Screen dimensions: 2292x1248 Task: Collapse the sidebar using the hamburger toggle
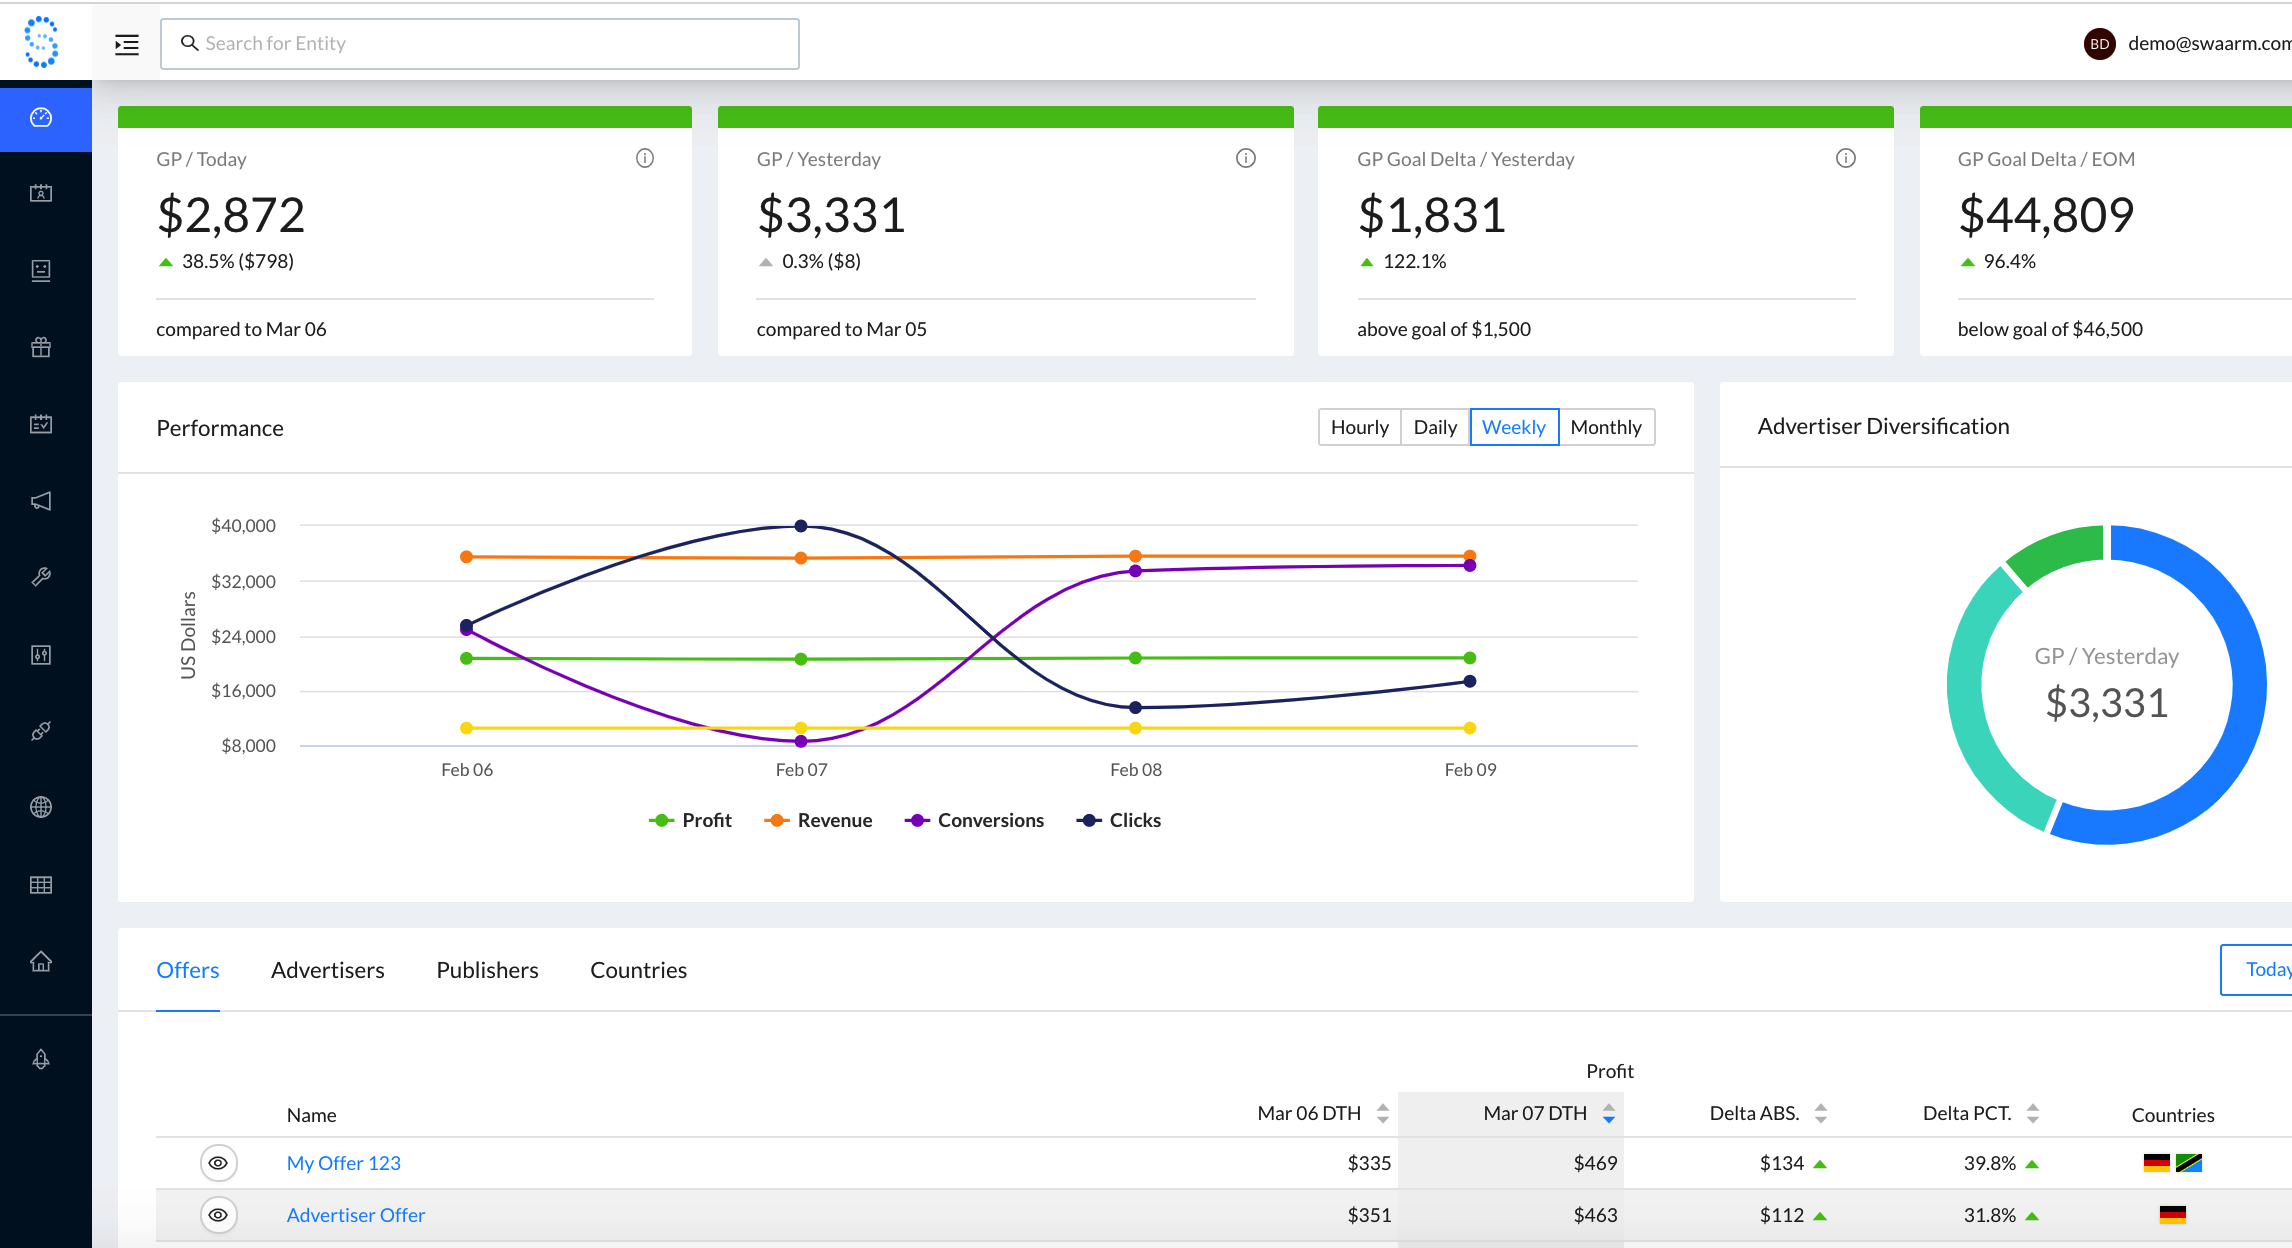click(x=126, y=43)
